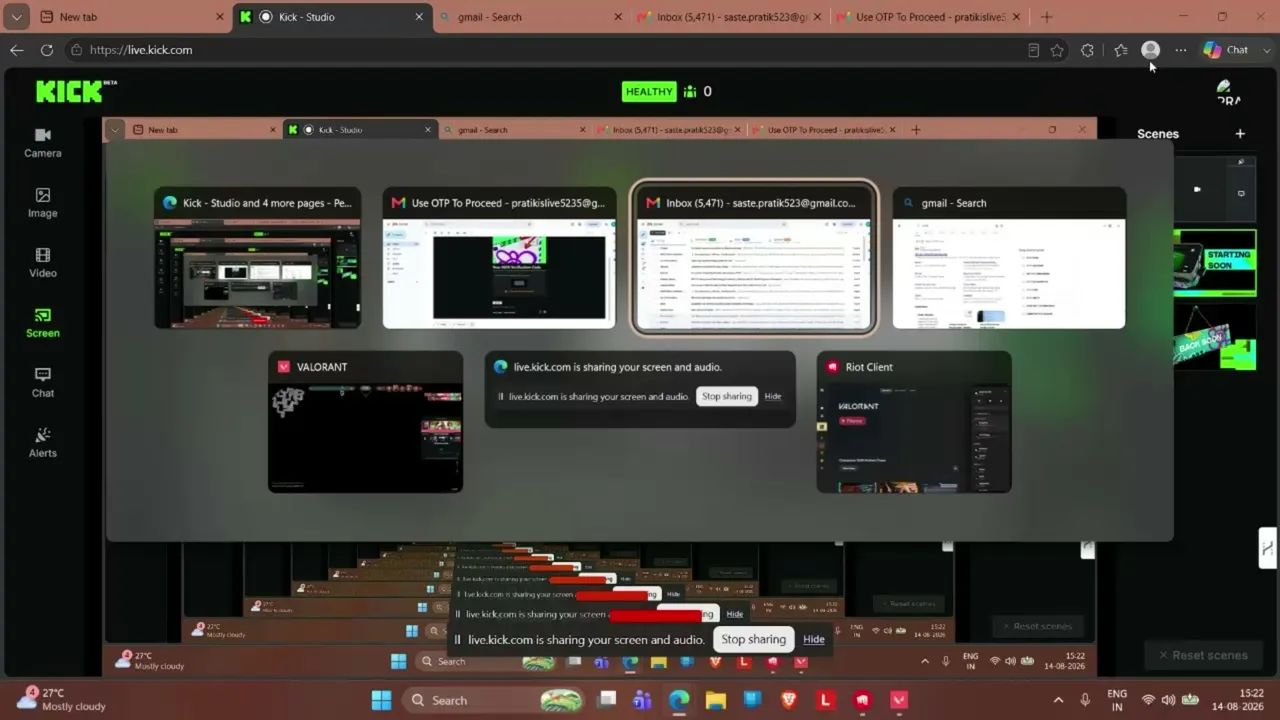Switch to the gmail - Search tab
The height and width of the screenshot is (720, 1280).
point(530,17)
